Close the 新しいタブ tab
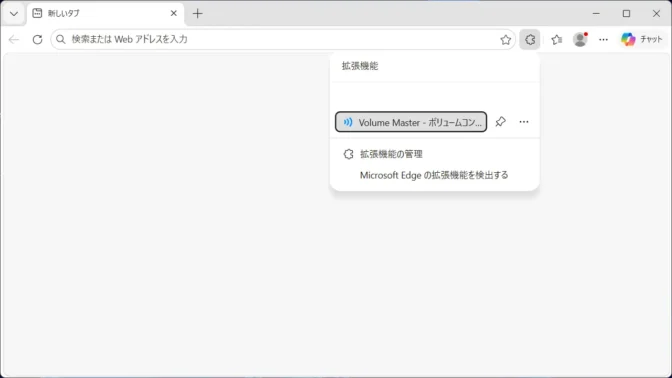The height and width of the screenshot is (378, 672). (x=174, y=14)
